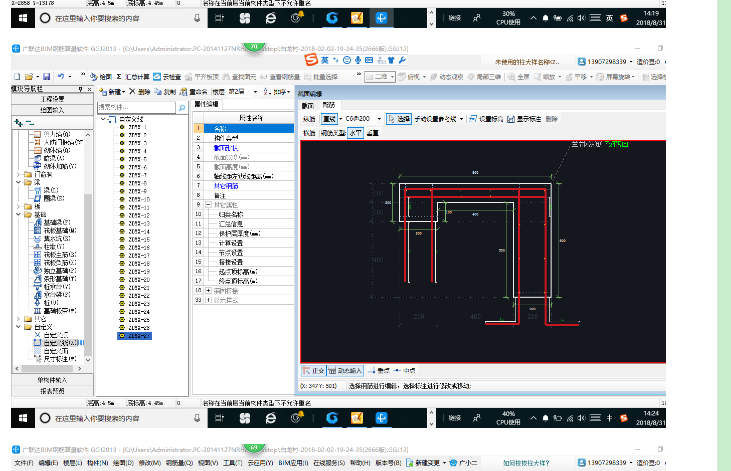Open 工具(T) menu in lower window
This screenshot has height=471, width=731.
click(233, 463)
